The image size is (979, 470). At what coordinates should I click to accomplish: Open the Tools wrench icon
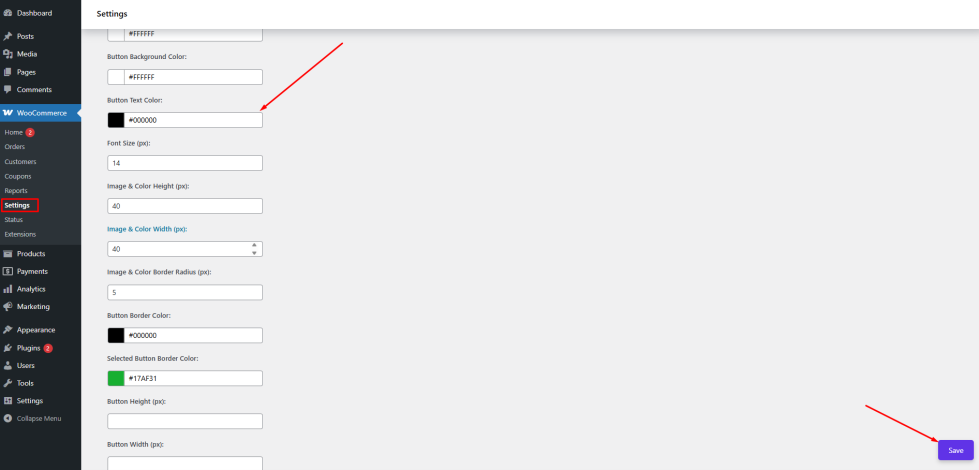coord(7,383)
